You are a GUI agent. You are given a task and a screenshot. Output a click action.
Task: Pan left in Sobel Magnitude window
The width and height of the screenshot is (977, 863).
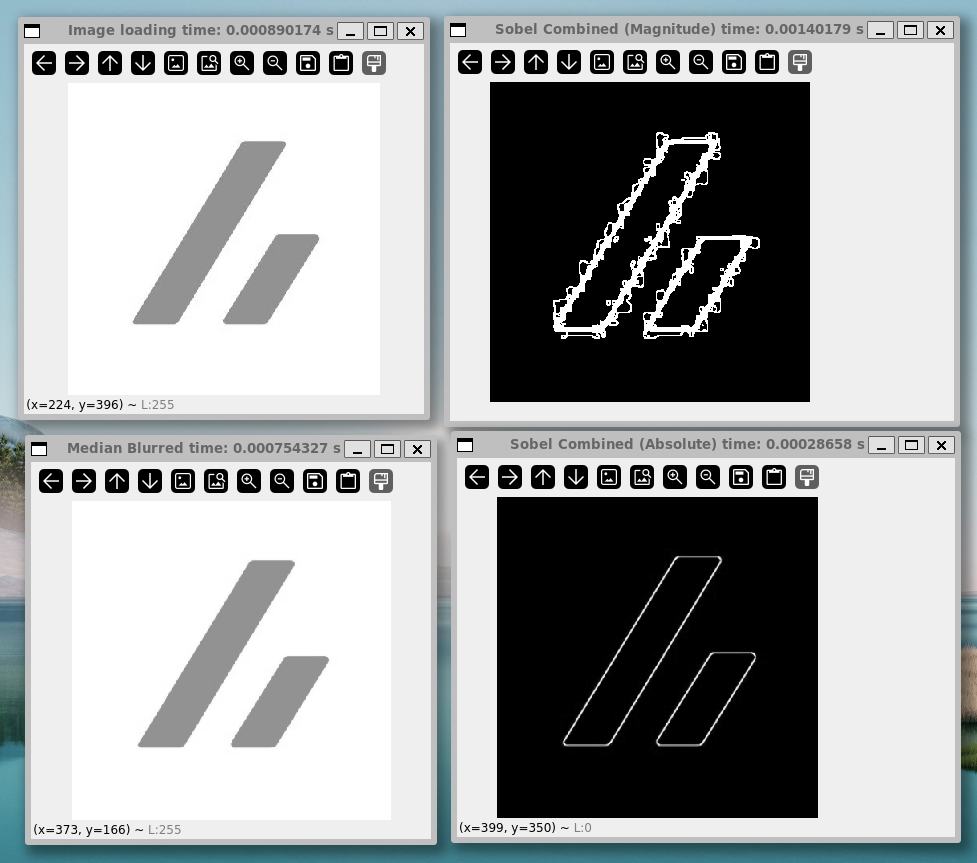pyautogui.click(x=470, y=62)
